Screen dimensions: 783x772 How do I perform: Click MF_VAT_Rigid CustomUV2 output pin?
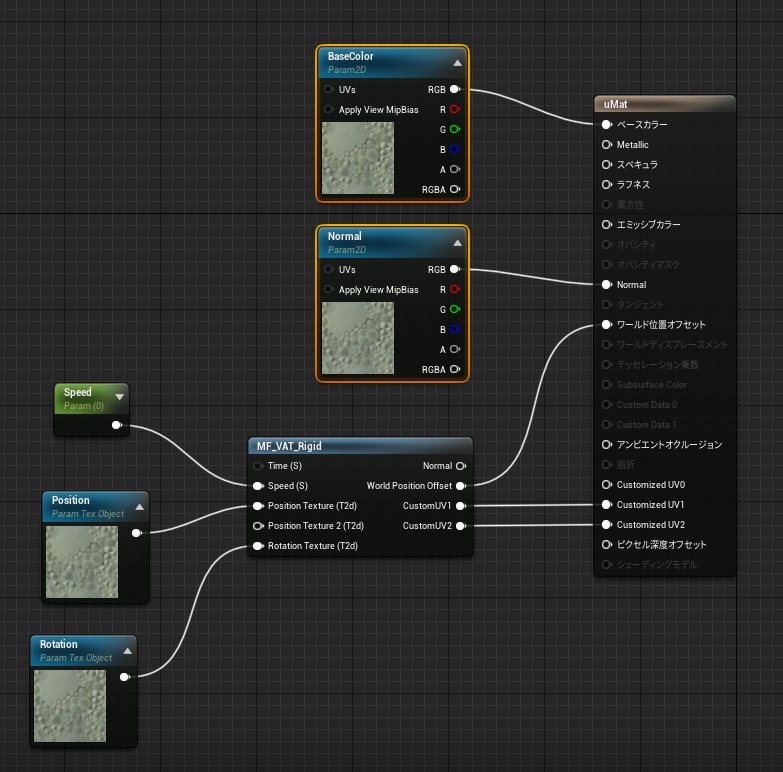click(x=461, y=526)
